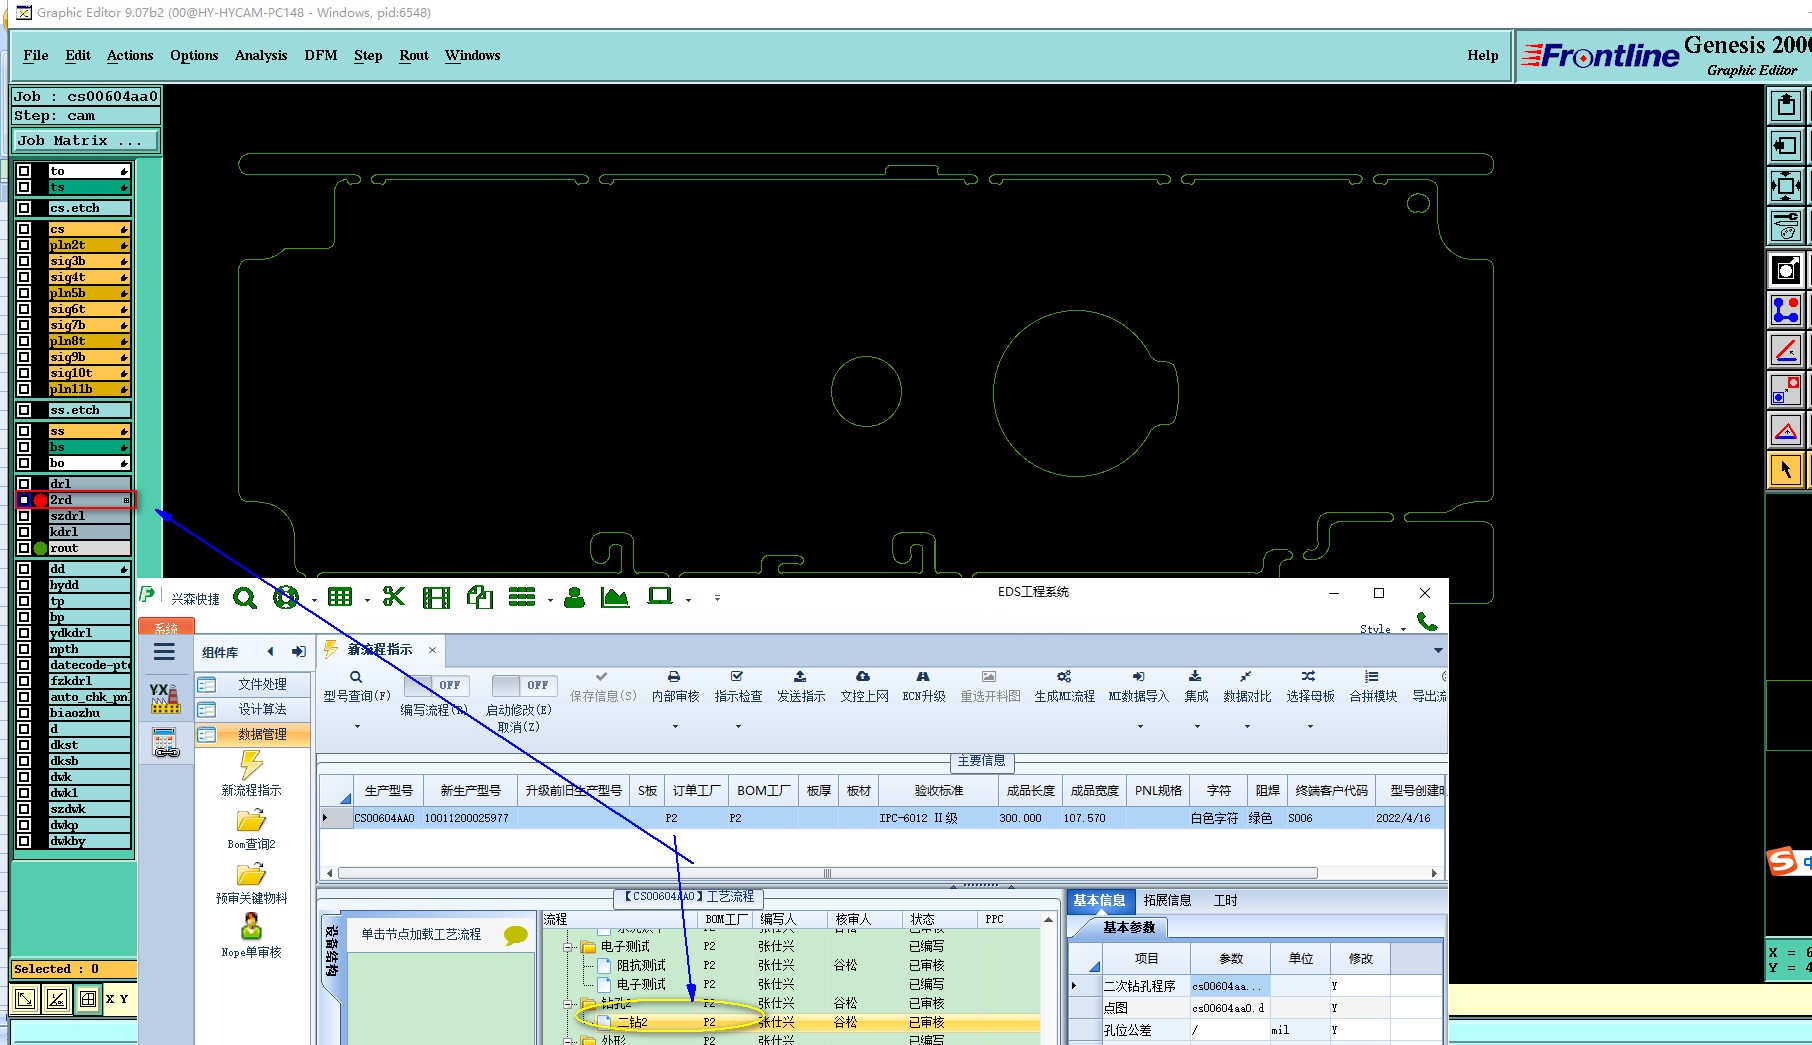Viewport: 1812px width, 1045px height.
Task: Open 文件处理 in the component library
Action: 253,684
